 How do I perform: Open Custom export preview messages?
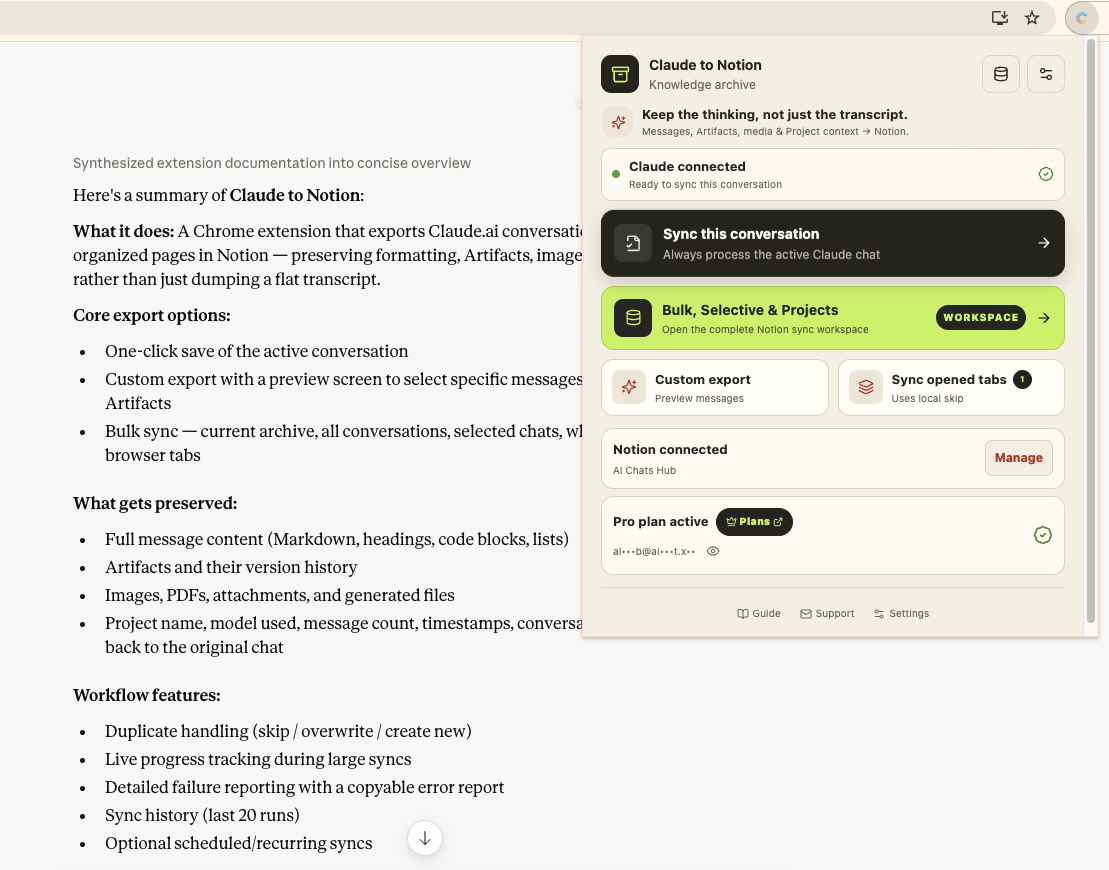click(x=714, y=388)
